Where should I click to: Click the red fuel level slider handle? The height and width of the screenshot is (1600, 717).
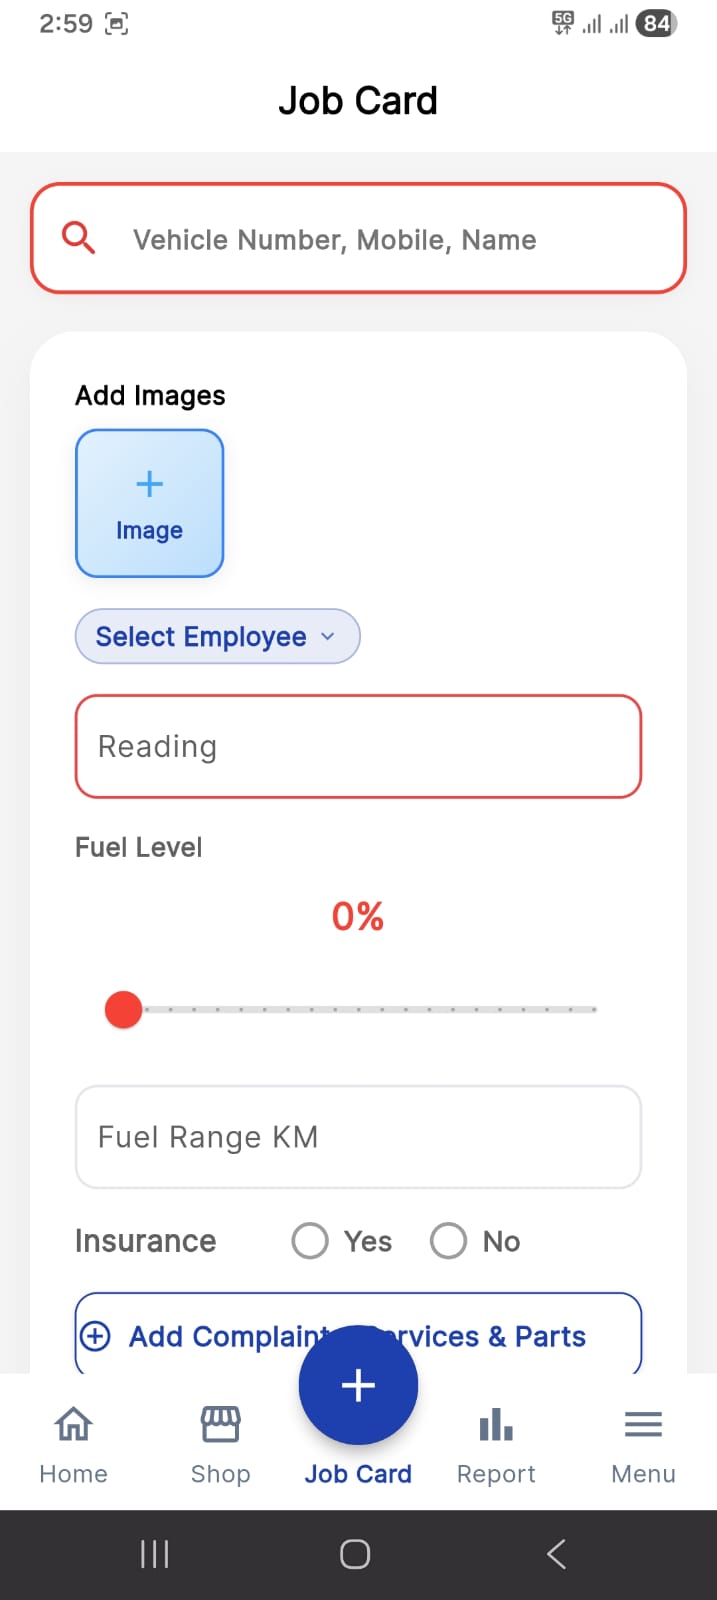124,1010
